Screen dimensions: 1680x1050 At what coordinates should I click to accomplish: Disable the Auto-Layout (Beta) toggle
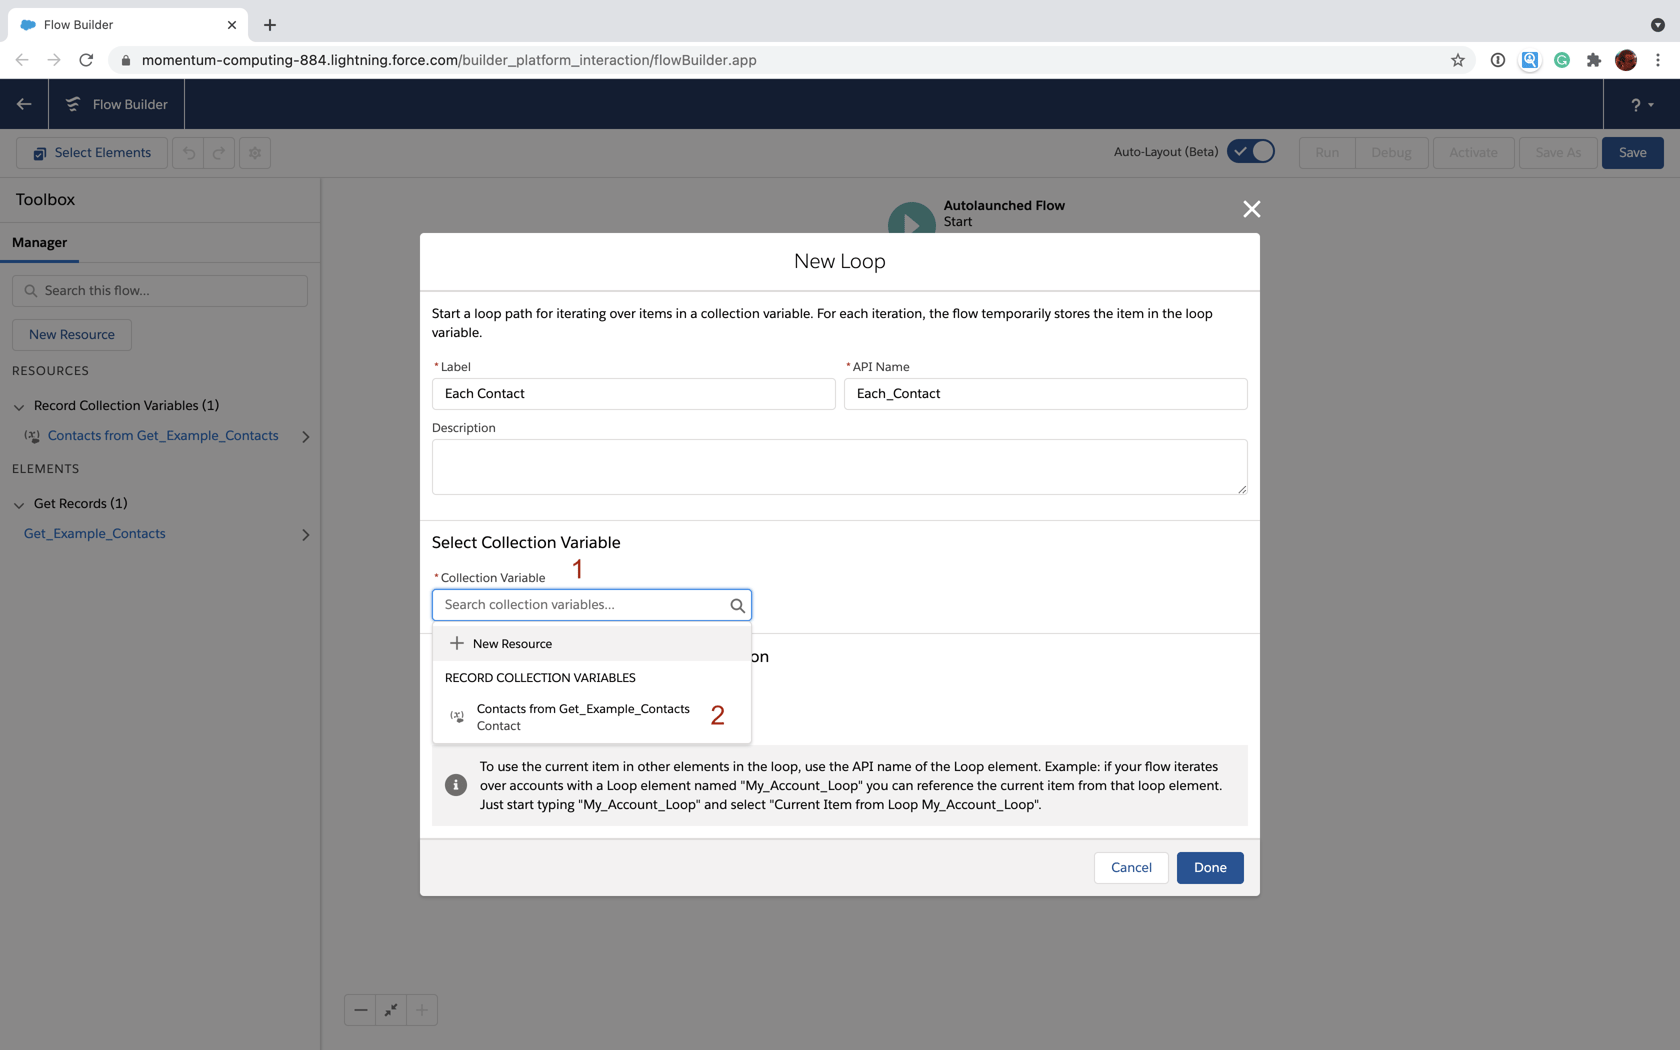point(1250,151)
